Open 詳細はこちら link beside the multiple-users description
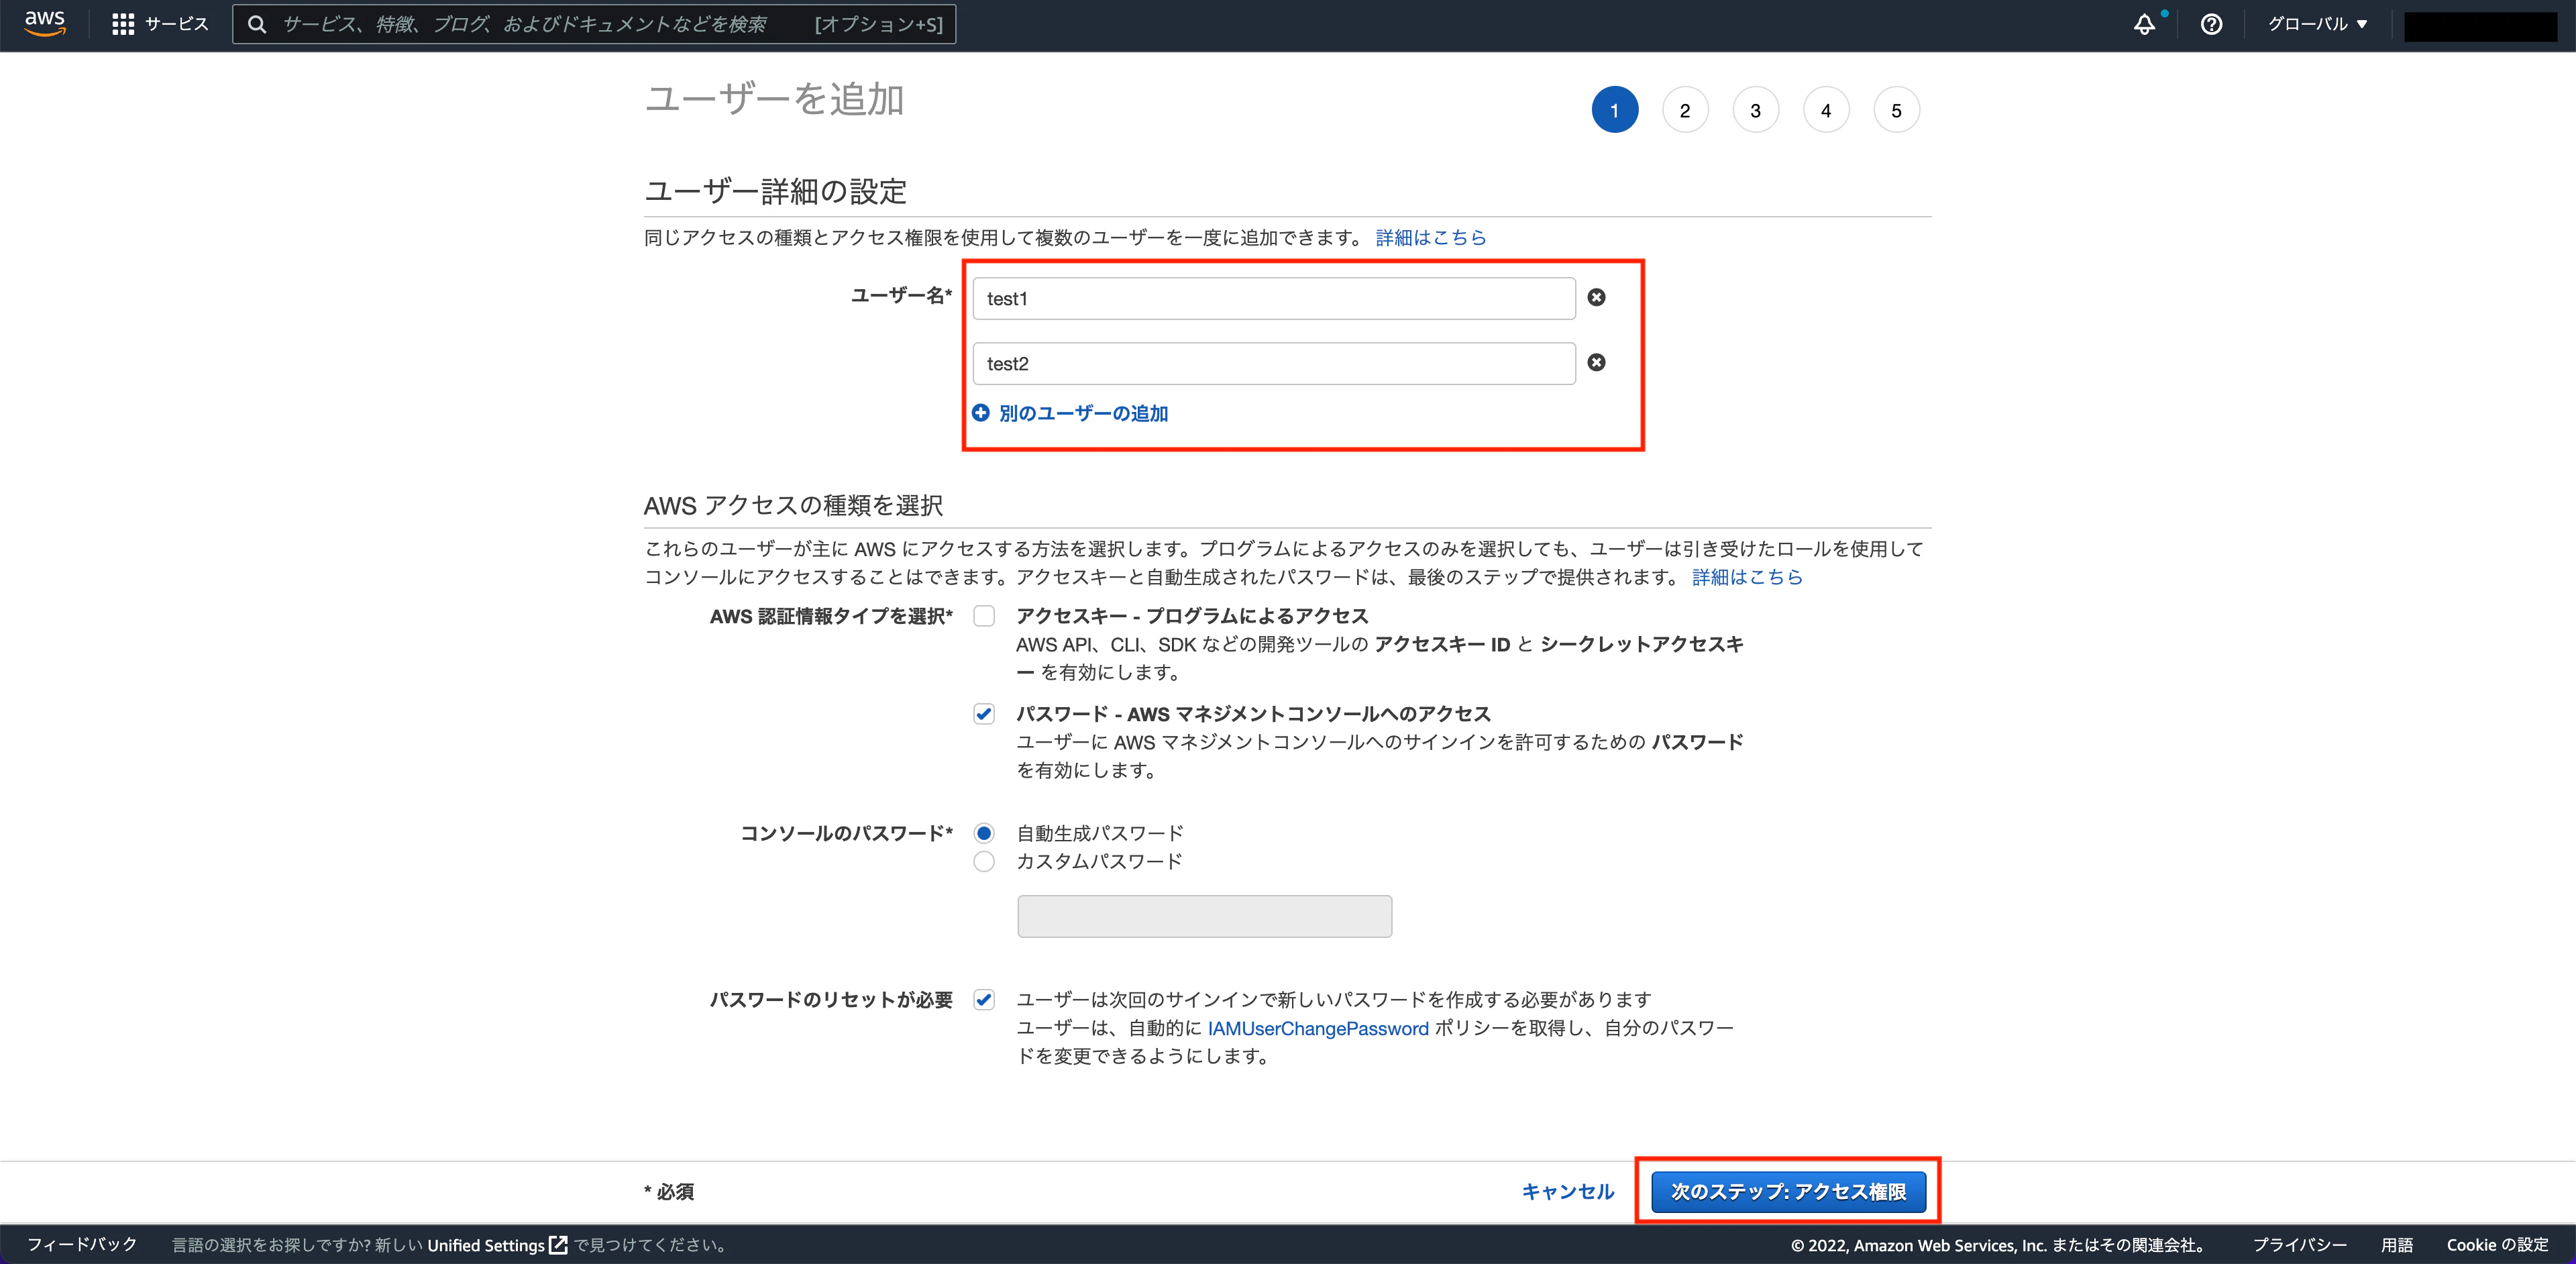 1431,237
